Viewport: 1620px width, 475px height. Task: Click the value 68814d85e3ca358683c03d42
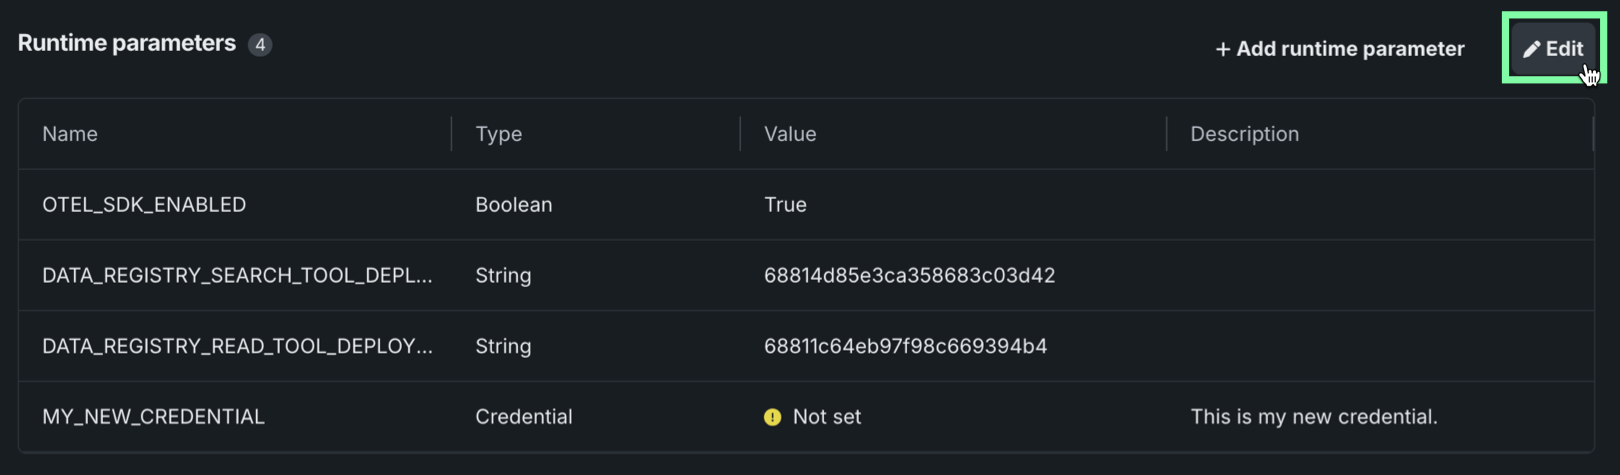point(909,276)
